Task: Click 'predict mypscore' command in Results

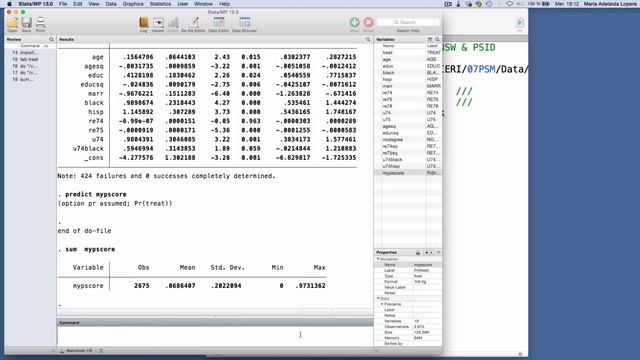Action: (x=96, y=194)
